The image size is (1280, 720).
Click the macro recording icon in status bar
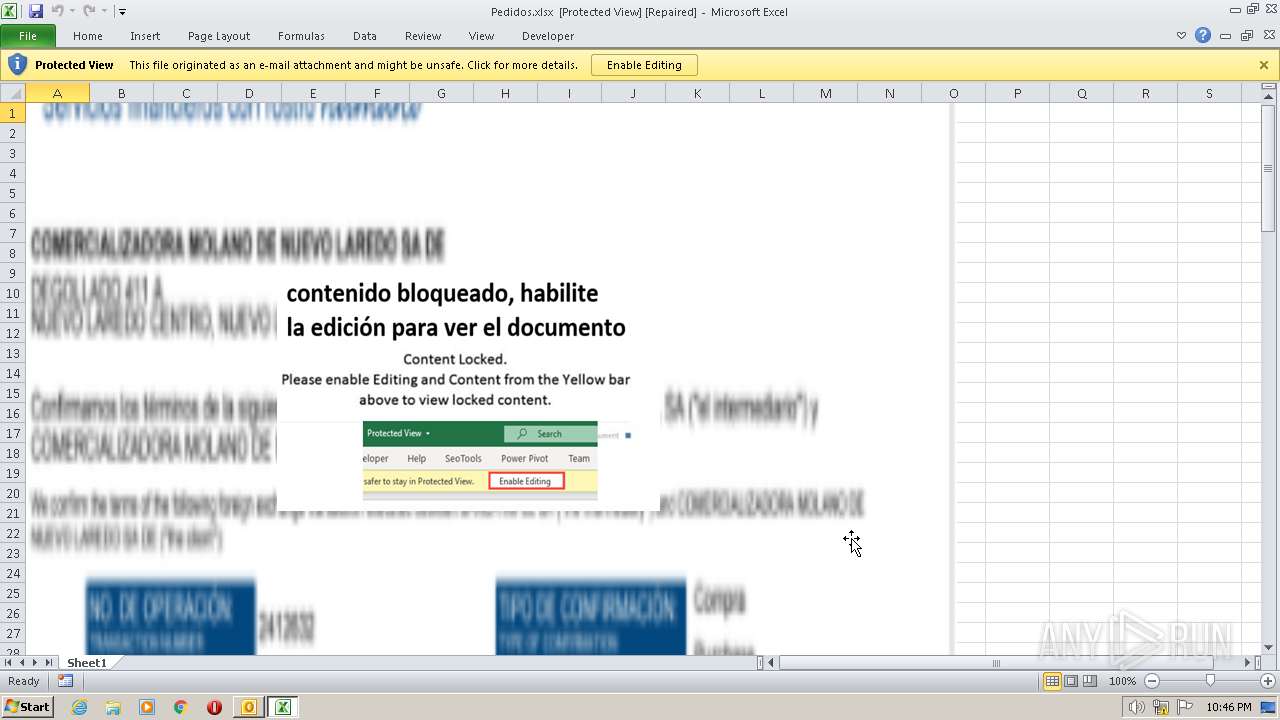click(x=65, y=681)
